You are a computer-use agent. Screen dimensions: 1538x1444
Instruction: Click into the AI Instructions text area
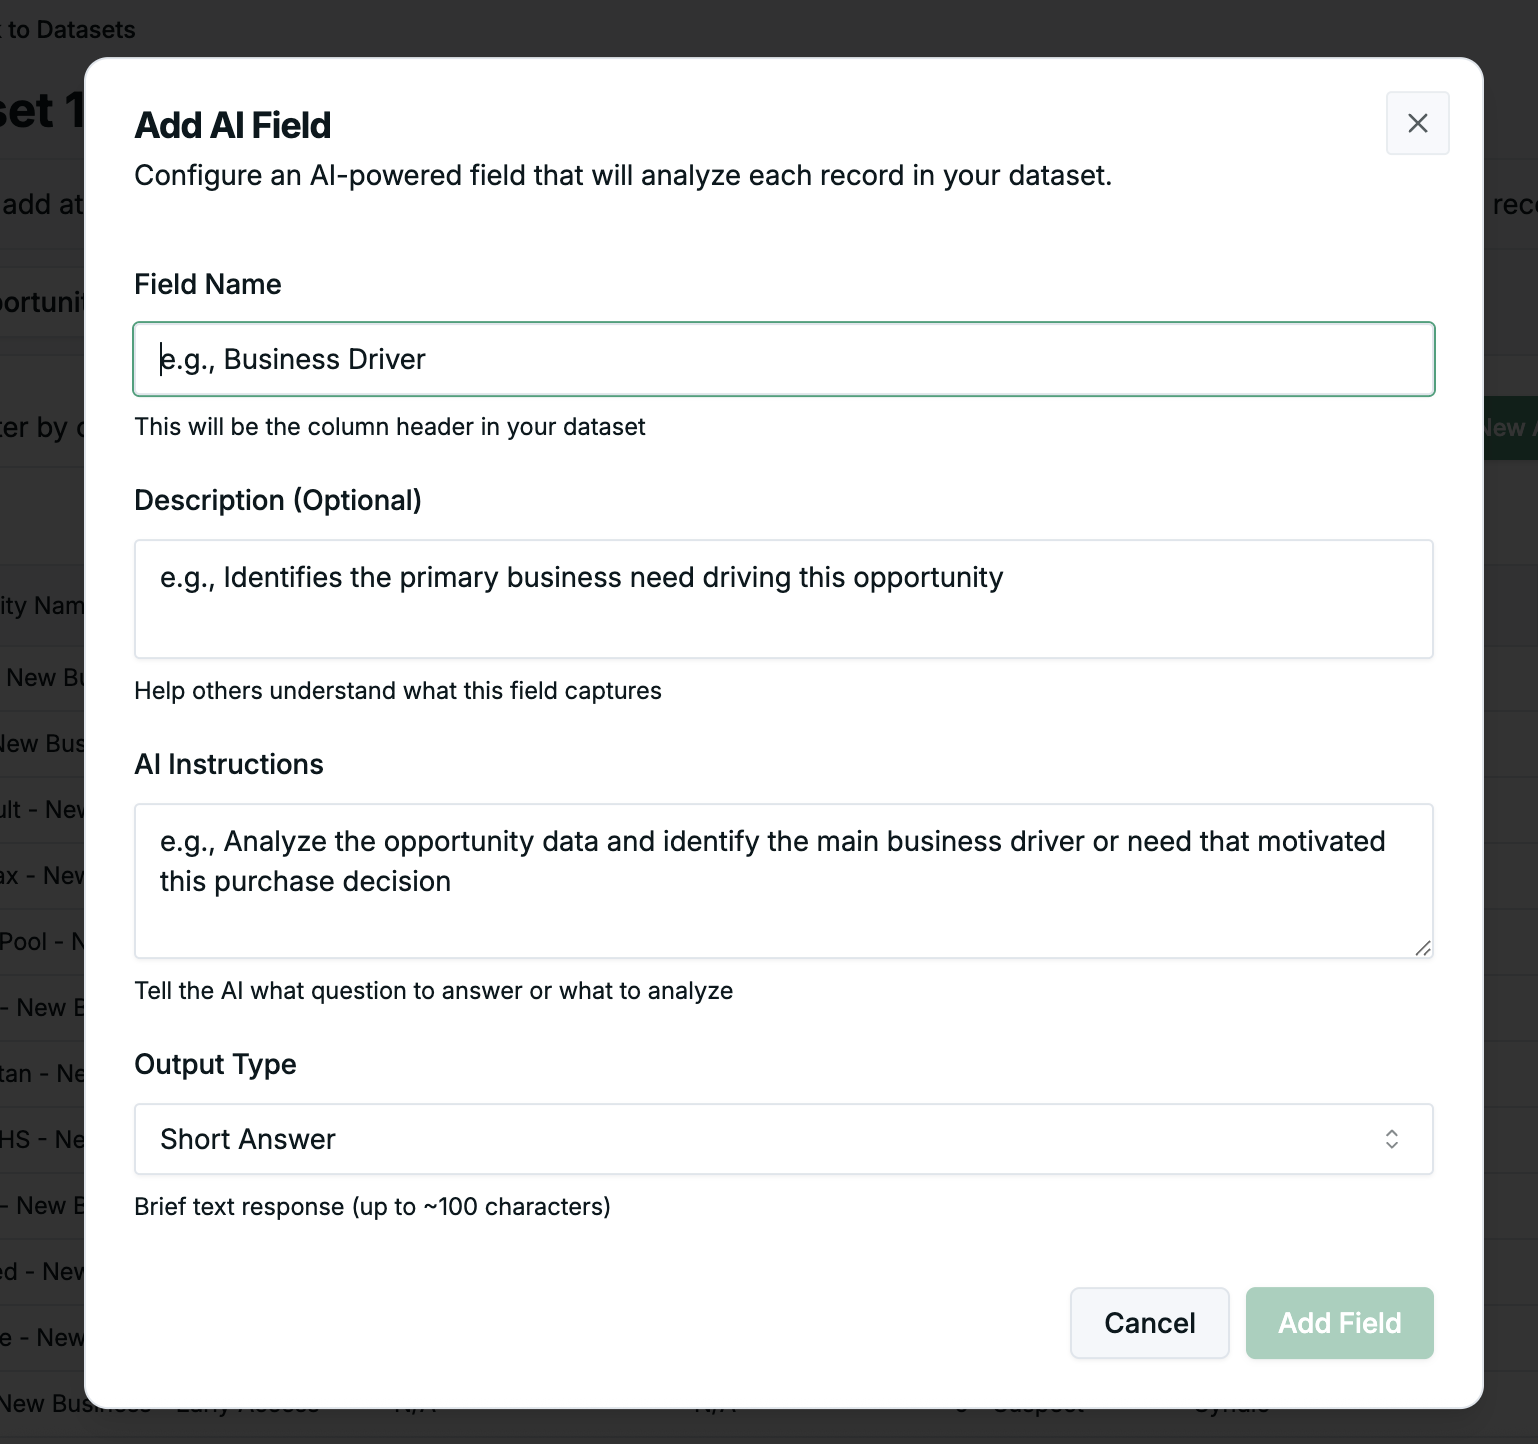784,881
